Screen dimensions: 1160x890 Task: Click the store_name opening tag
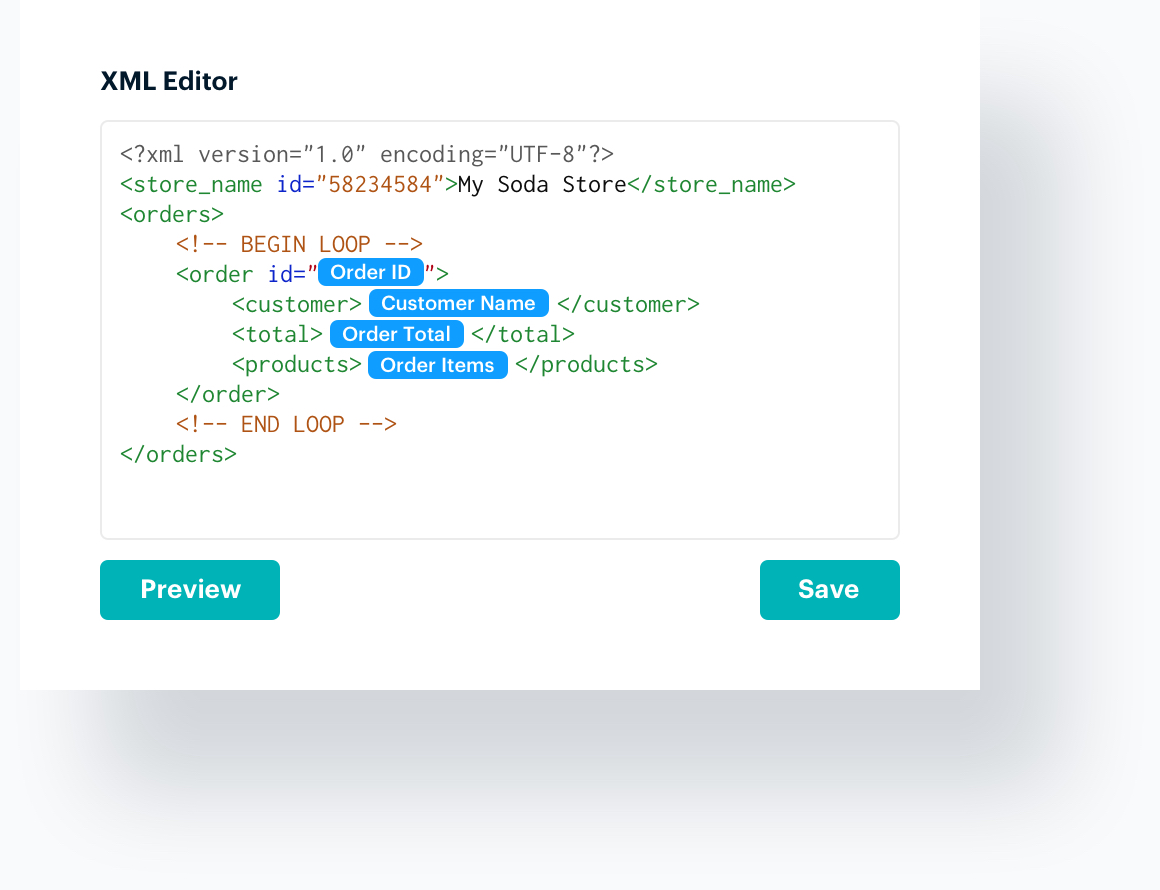(x=190, y=184)
